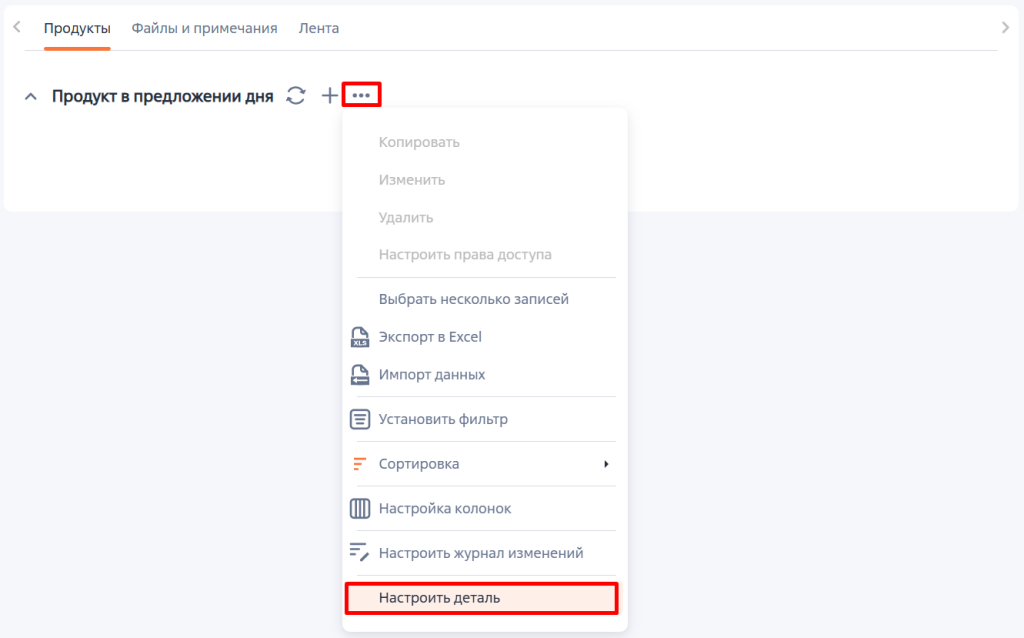Click the filter icon in the menu
This screenshot has width=1024, height=638.
click(x=360, y=419)
